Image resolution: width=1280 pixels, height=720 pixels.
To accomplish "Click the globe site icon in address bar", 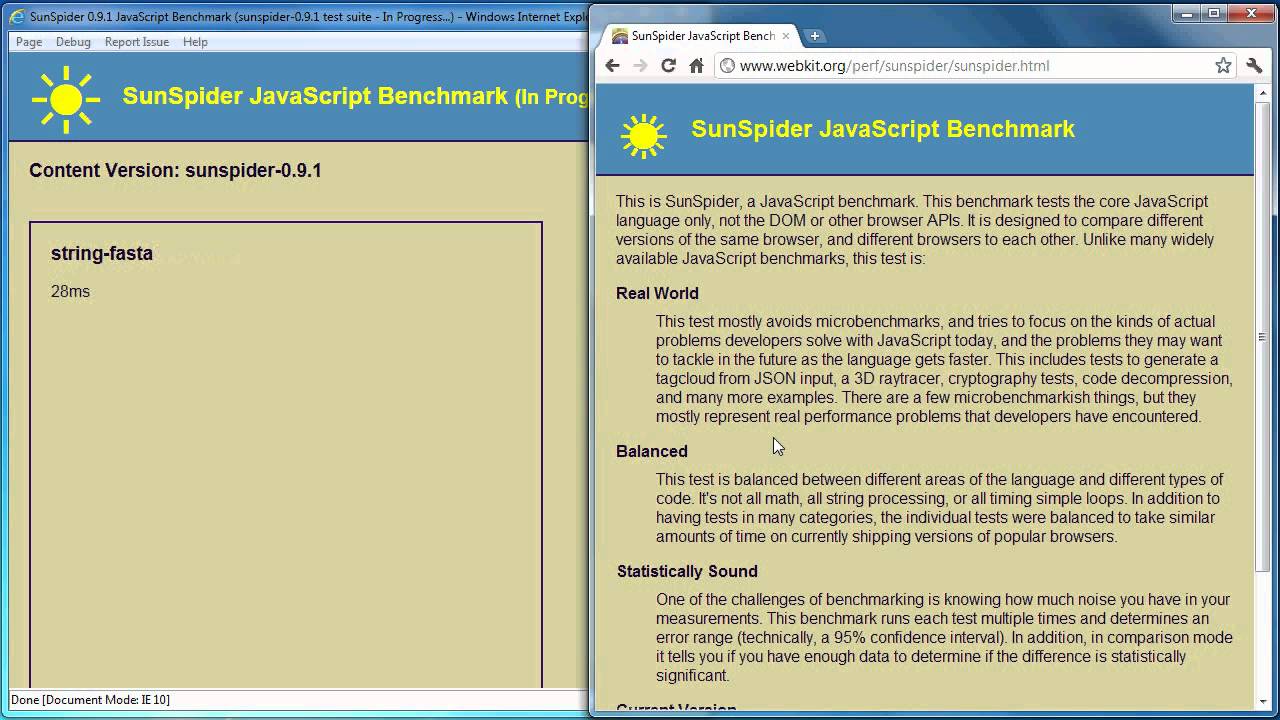I will [x=727, y=66].
